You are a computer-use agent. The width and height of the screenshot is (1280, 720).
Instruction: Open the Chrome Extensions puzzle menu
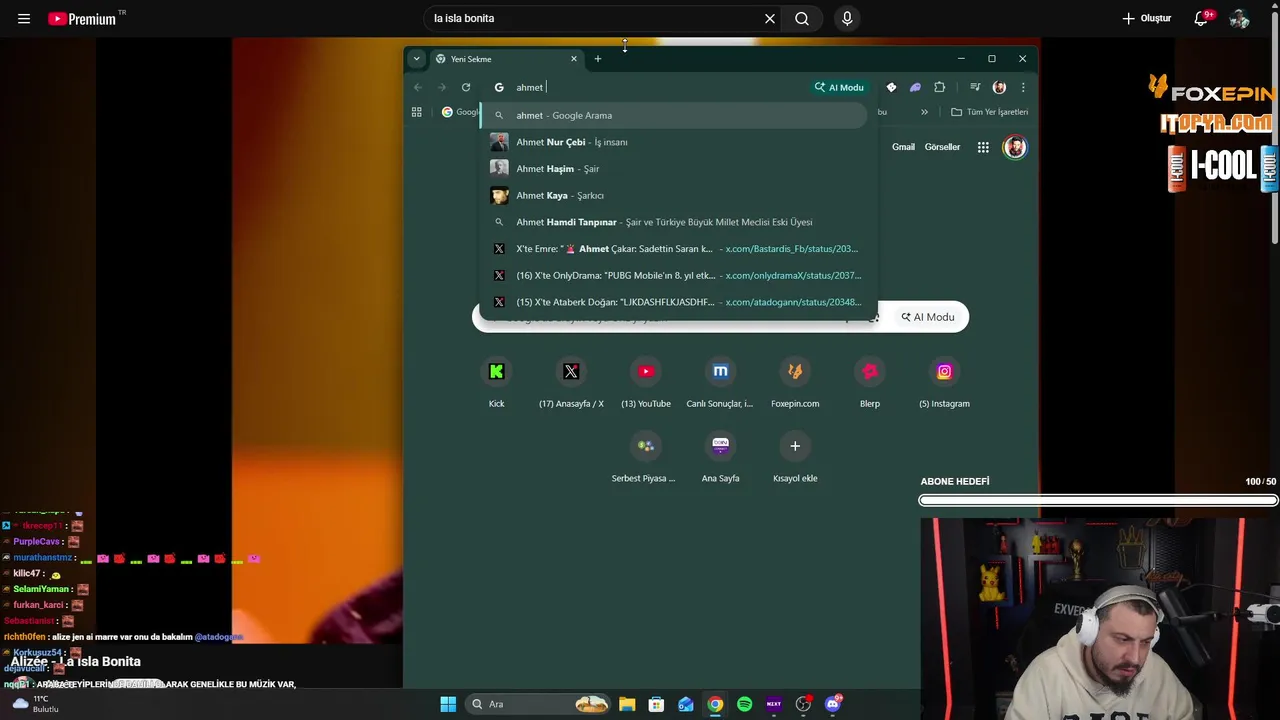[939, 87]
